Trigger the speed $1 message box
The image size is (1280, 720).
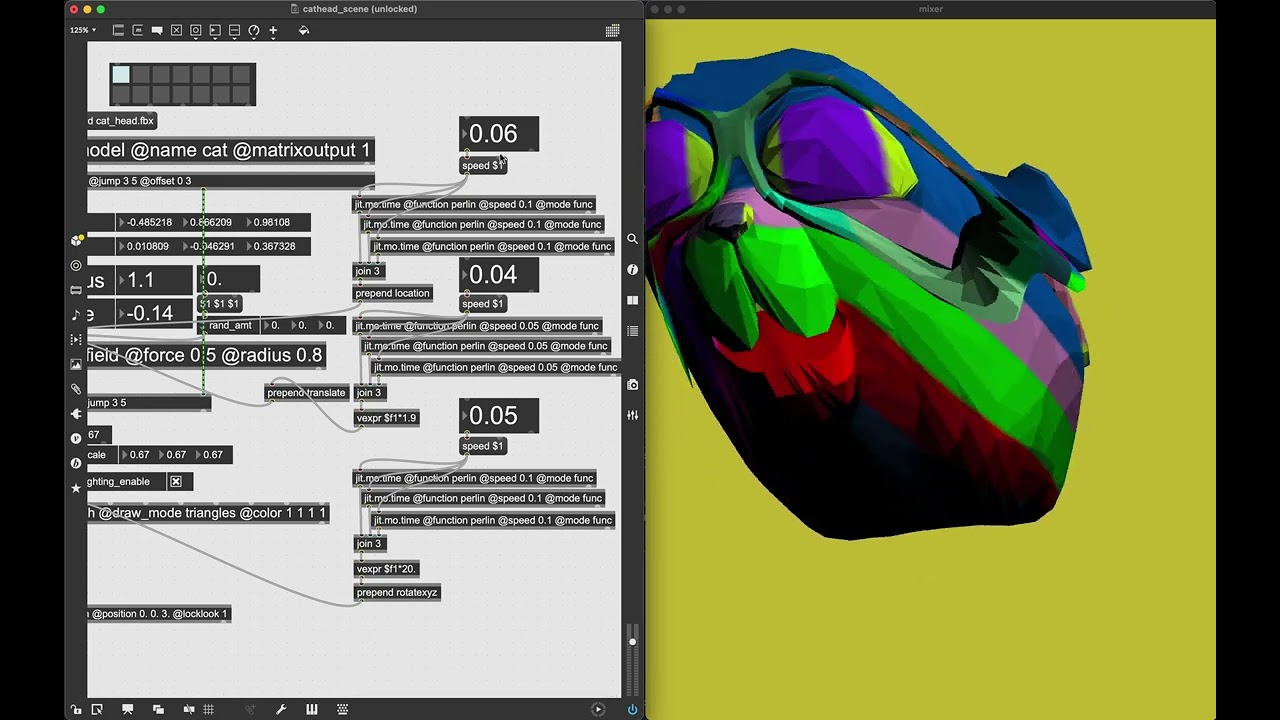click(x=483, y=165)
